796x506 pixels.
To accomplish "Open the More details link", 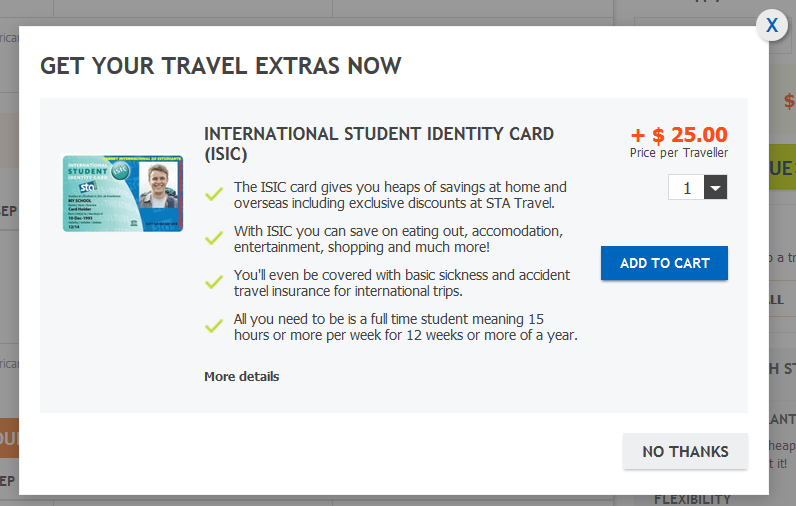I will 241,377.
